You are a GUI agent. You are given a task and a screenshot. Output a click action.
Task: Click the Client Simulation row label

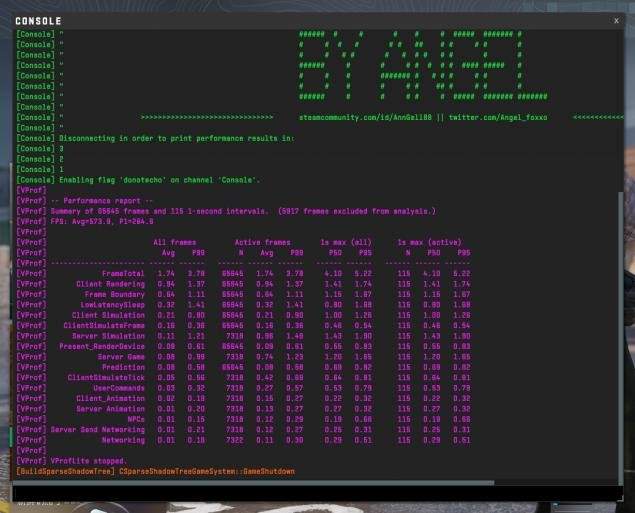[108, 315]
